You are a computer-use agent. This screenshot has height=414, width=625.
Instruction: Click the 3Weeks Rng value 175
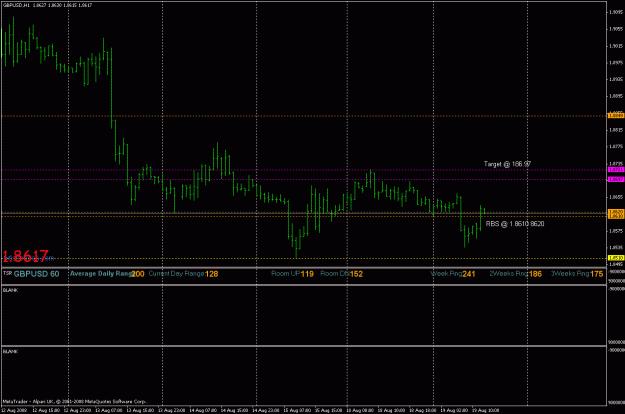597,274
